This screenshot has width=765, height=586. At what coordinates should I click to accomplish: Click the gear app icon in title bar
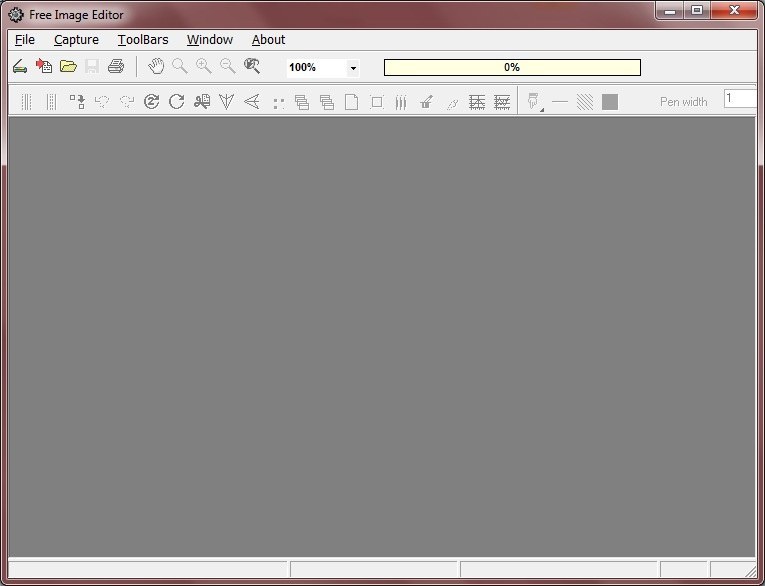pos(16,15)
